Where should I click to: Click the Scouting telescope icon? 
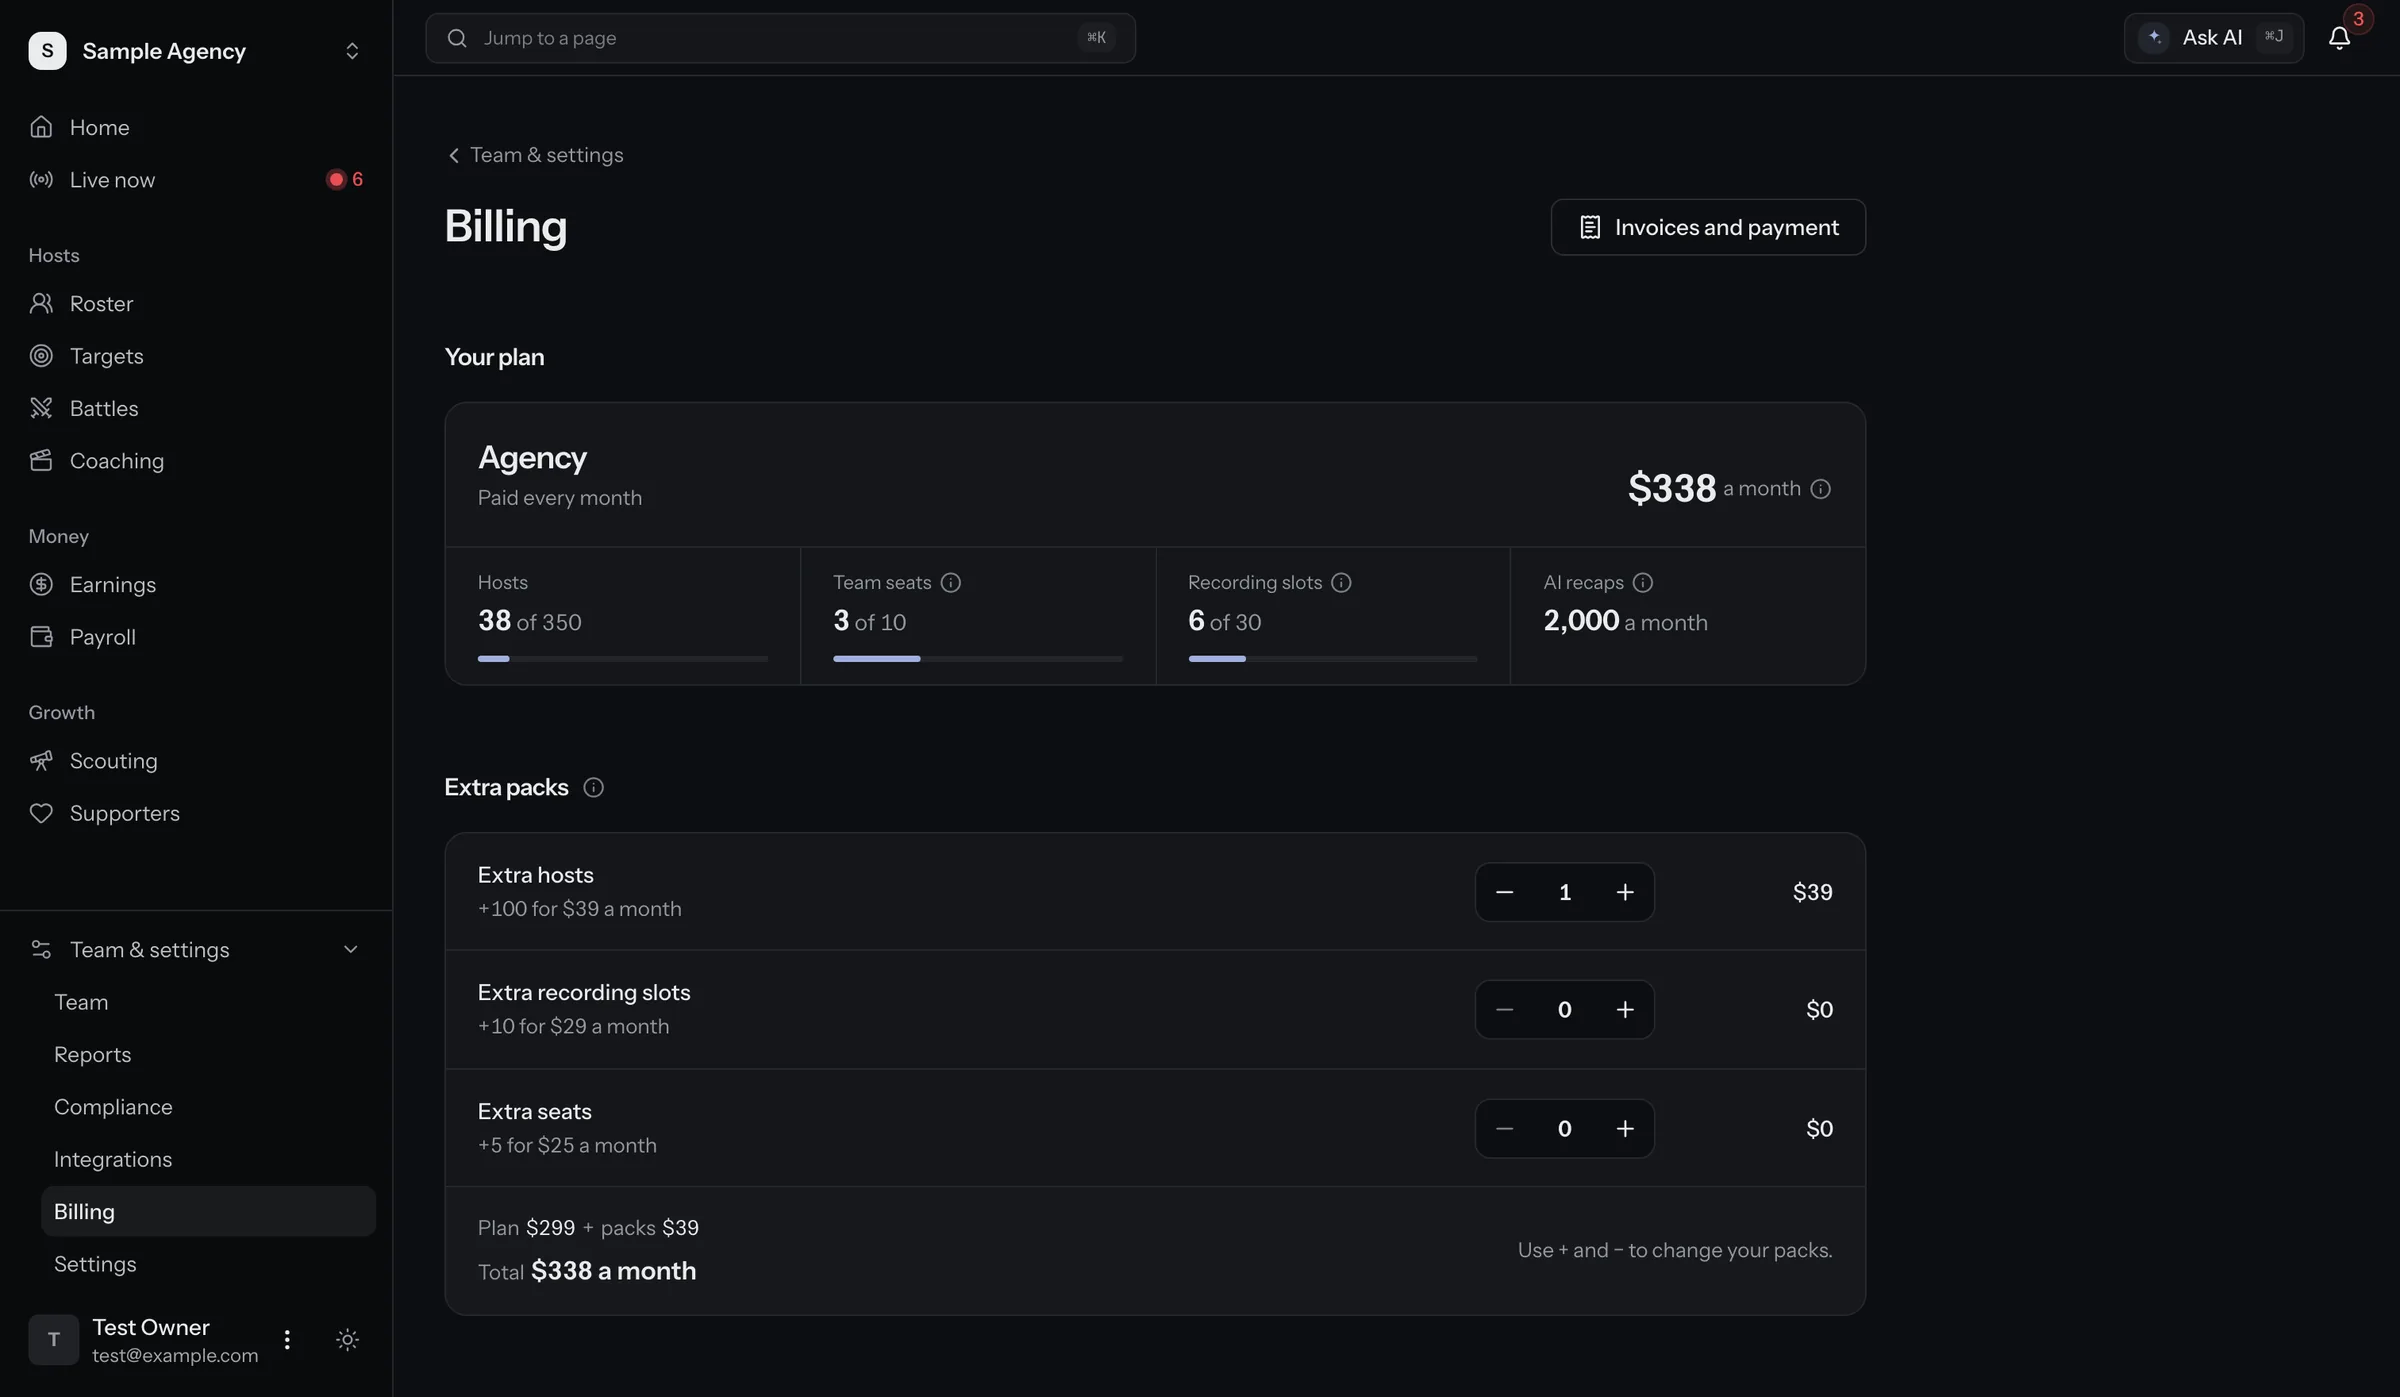(x=41, y=761)
